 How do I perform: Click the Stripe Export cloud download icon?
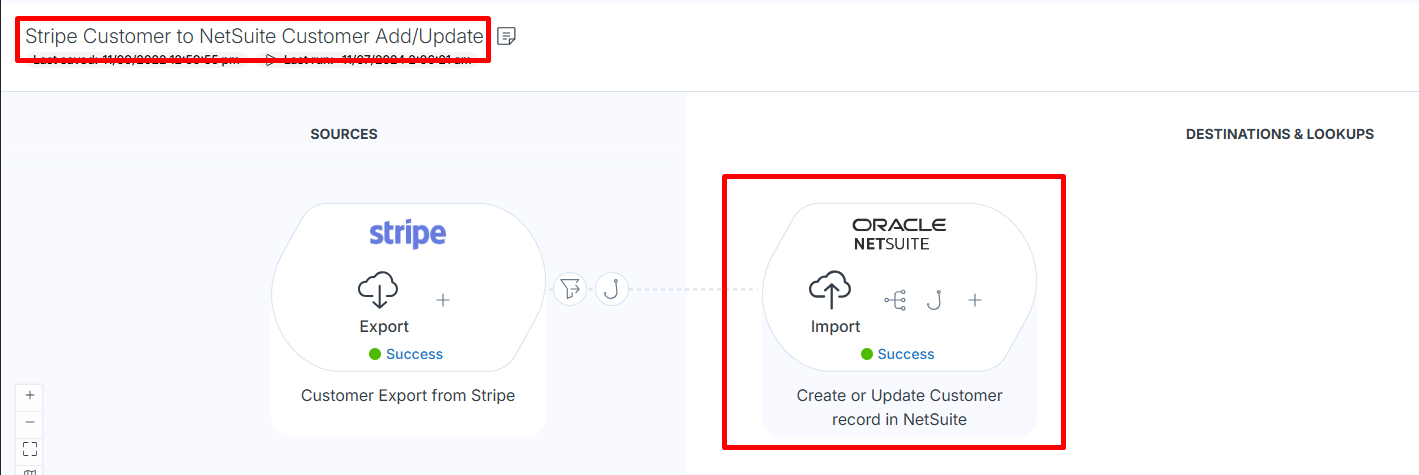pos(378,290)
